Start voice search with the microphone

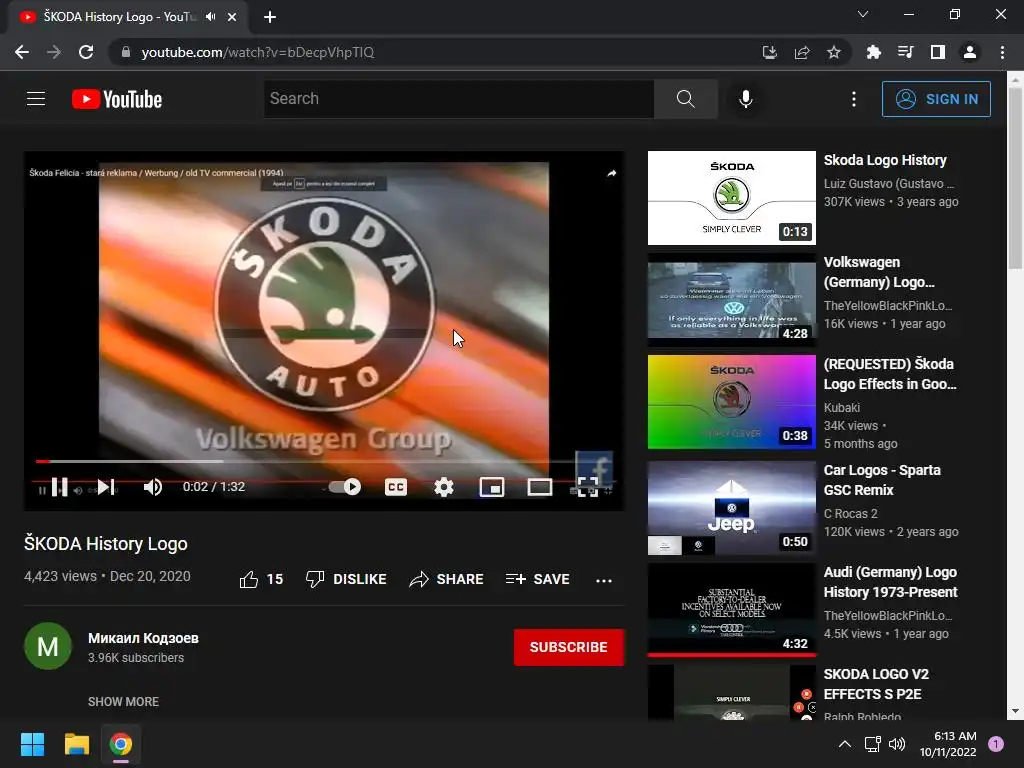coord(745,99)
